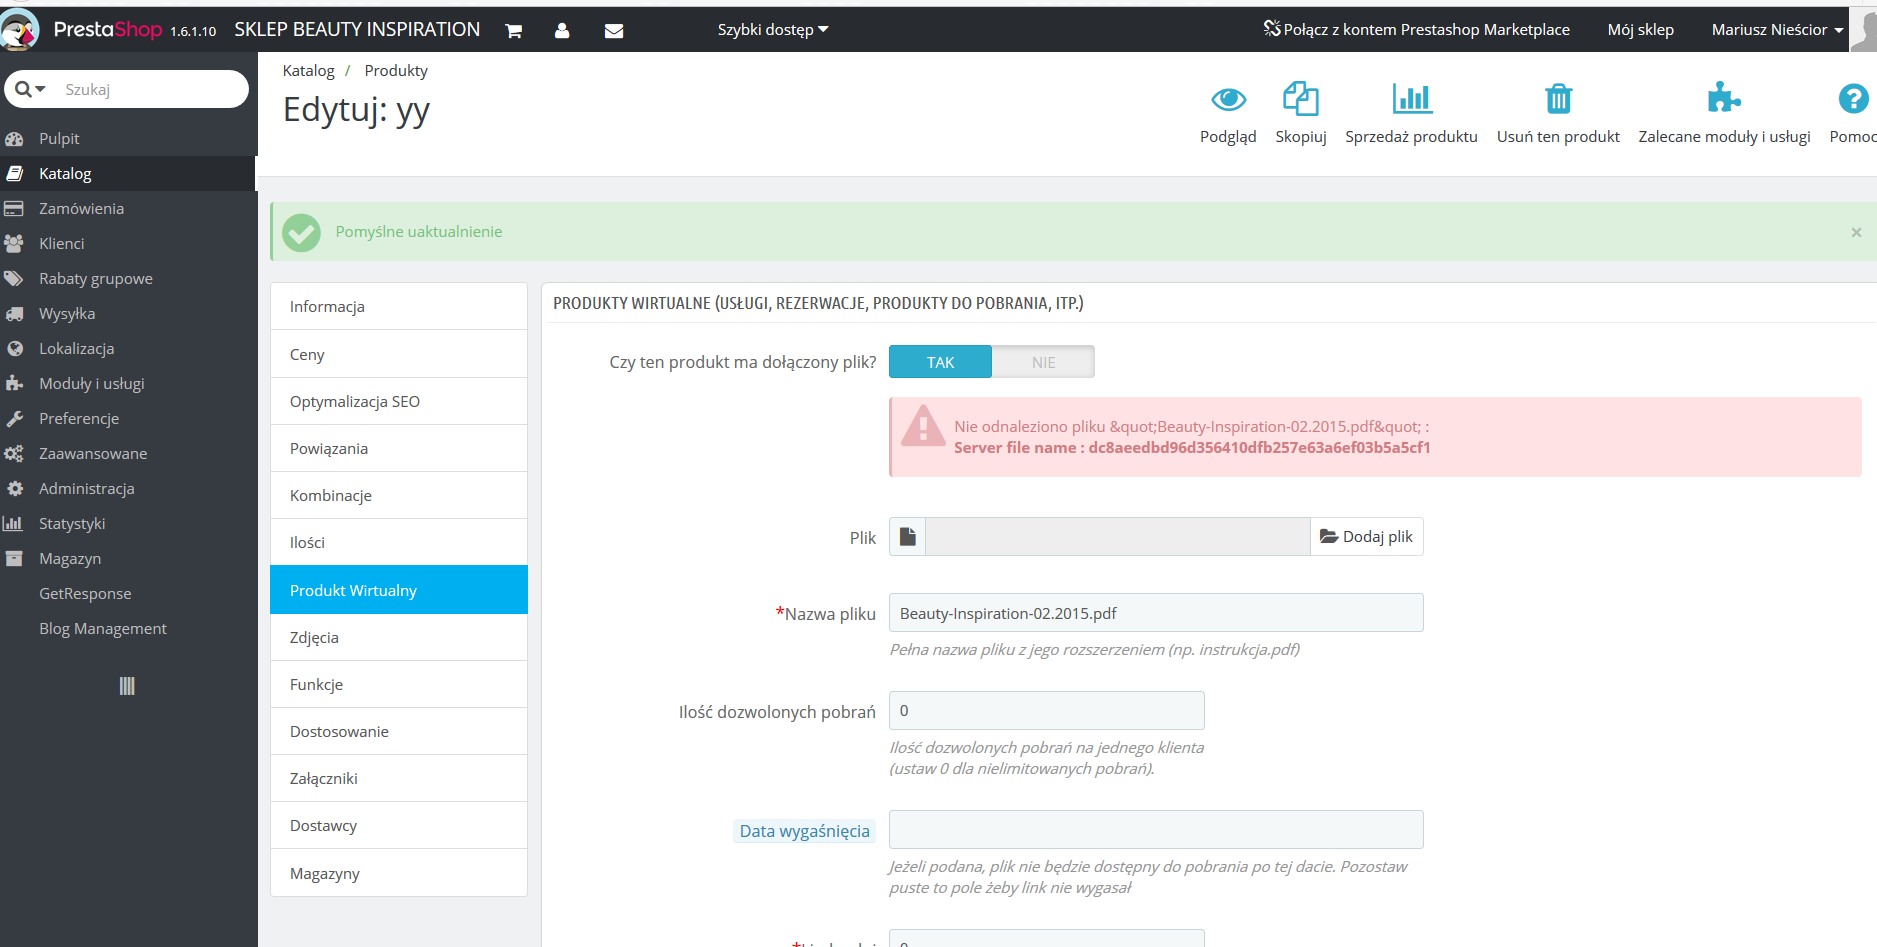Screen dimensions: 1877x947
Task: Click the Zalecane moduły puzzle icon
Action: pyautogui.click(x=1724, y=98)
